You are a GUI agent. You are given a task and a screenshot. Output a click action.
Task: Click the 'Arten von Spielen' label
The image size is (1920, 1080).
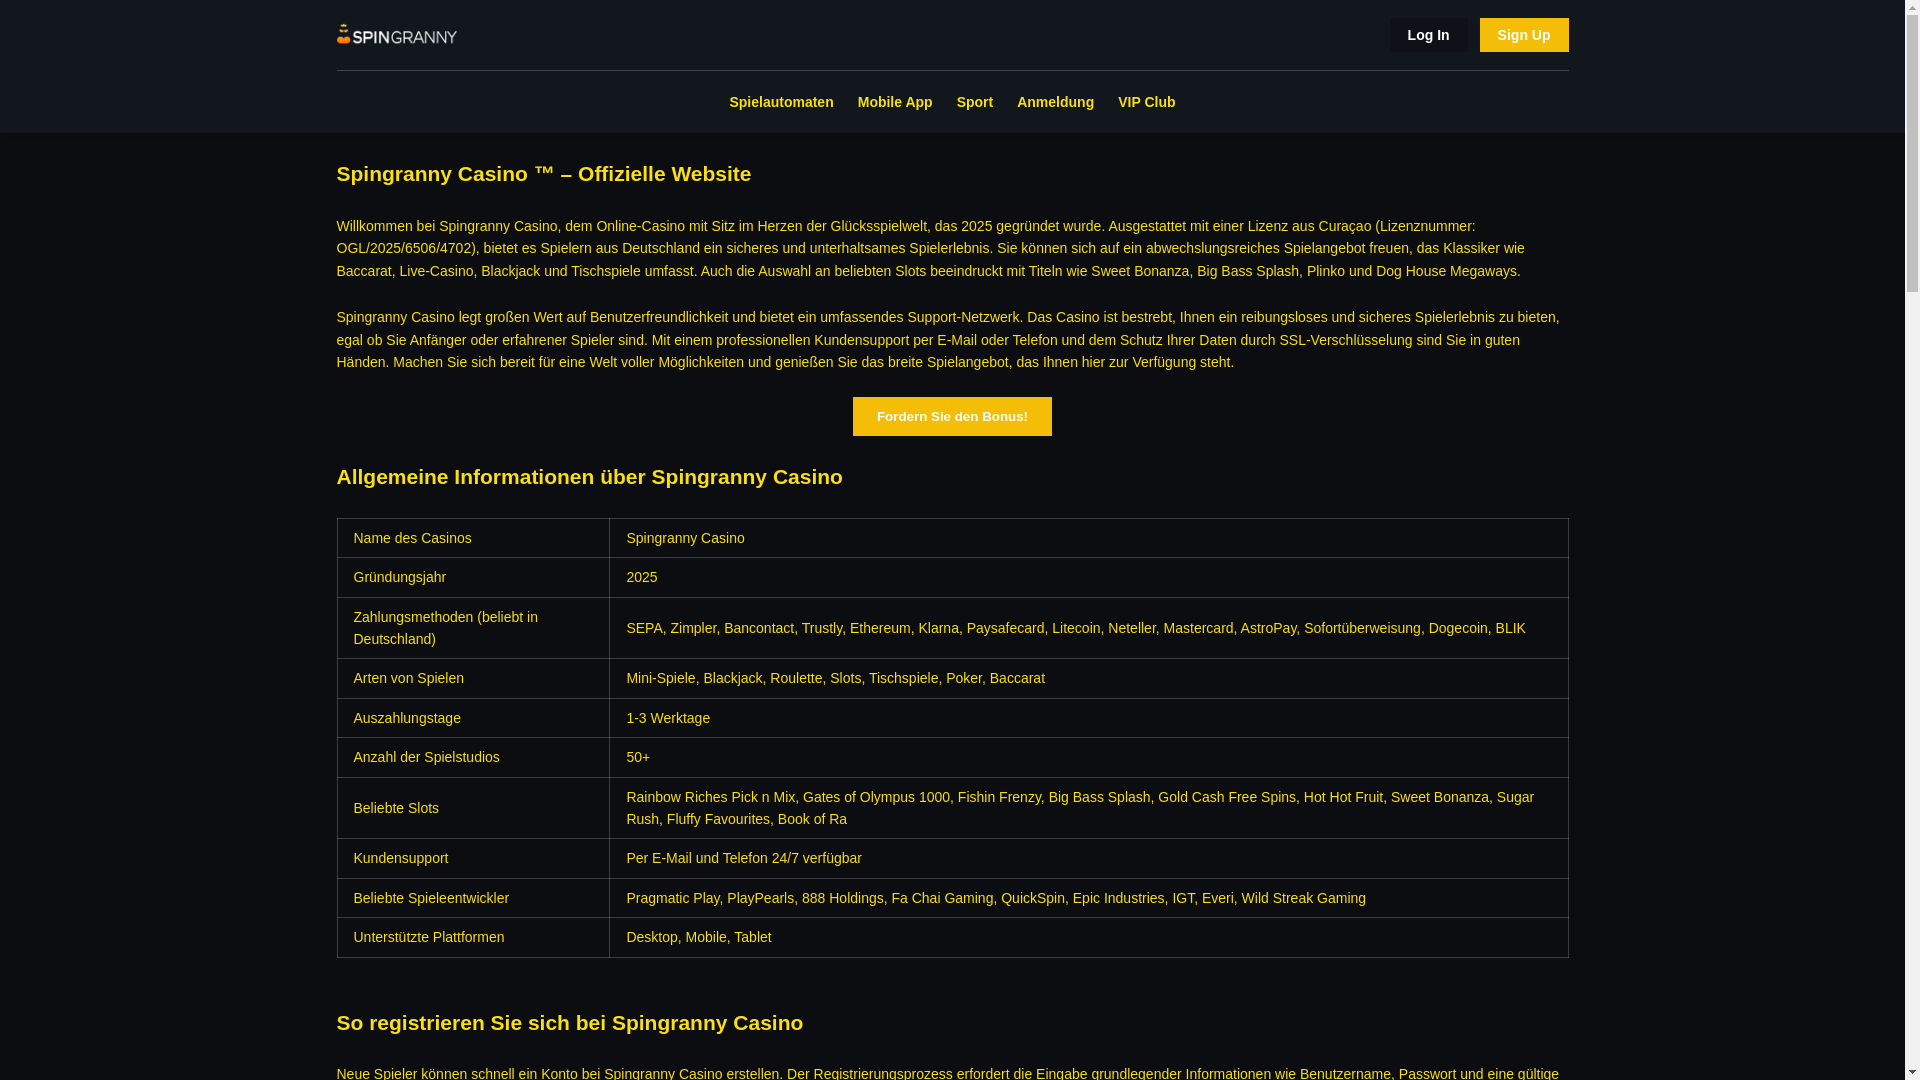point(408,678)
